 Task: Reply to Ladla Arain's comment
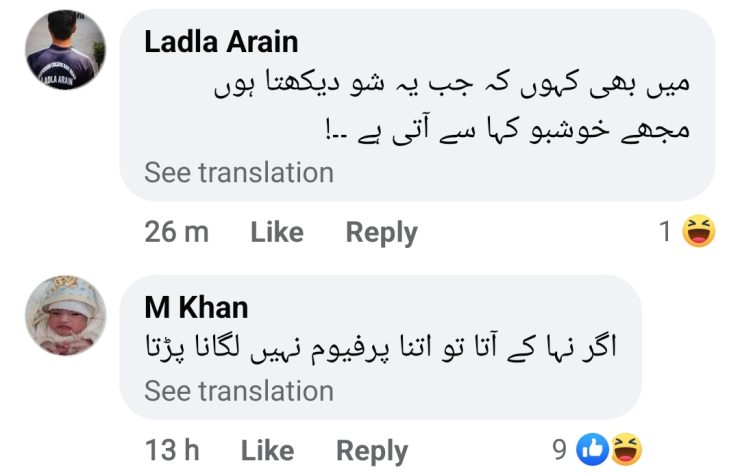coord(381,232)
